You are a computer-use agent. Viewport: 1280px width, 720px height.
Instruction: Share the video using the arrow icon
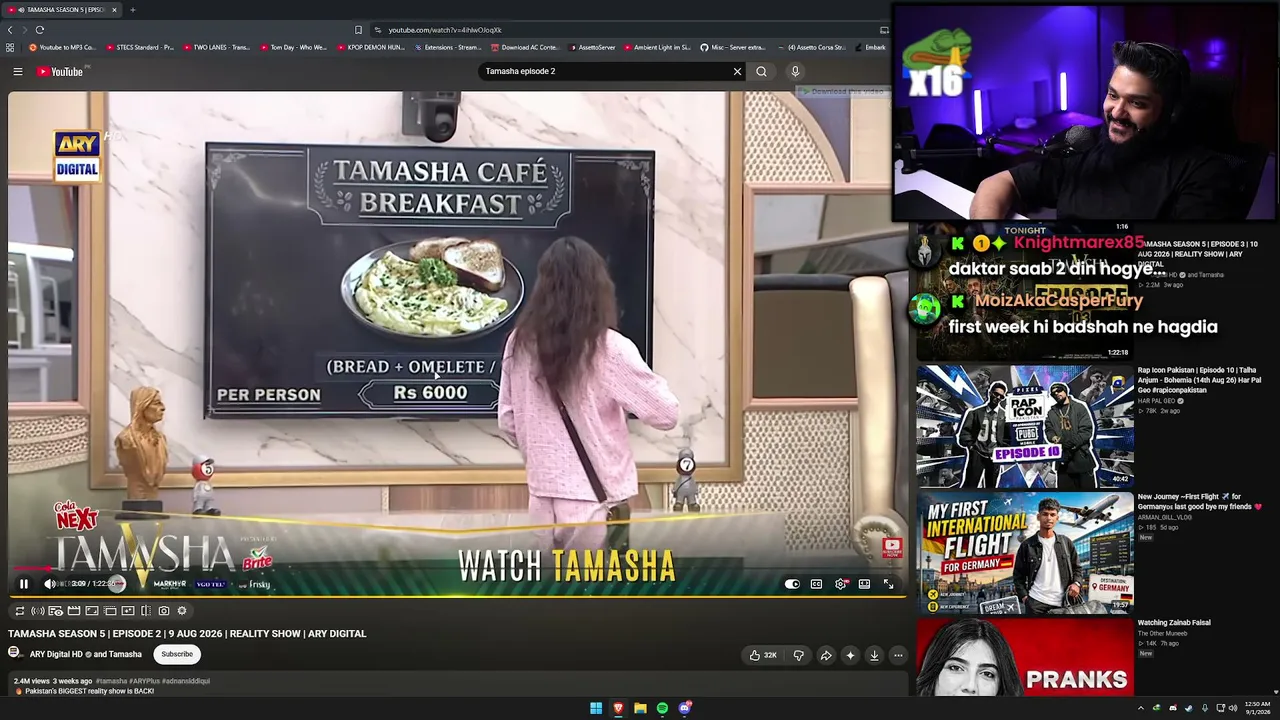tap(826, 655)
